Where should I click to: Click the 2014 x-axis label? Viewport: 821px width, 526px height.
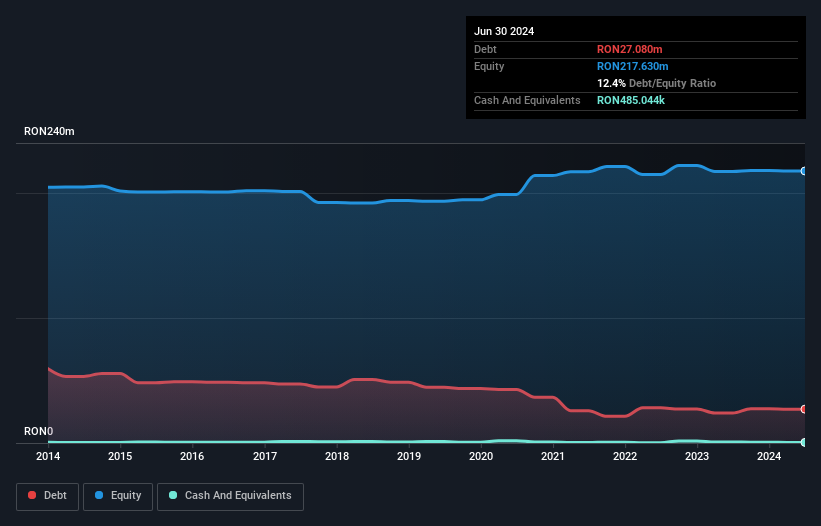[48, 456]
